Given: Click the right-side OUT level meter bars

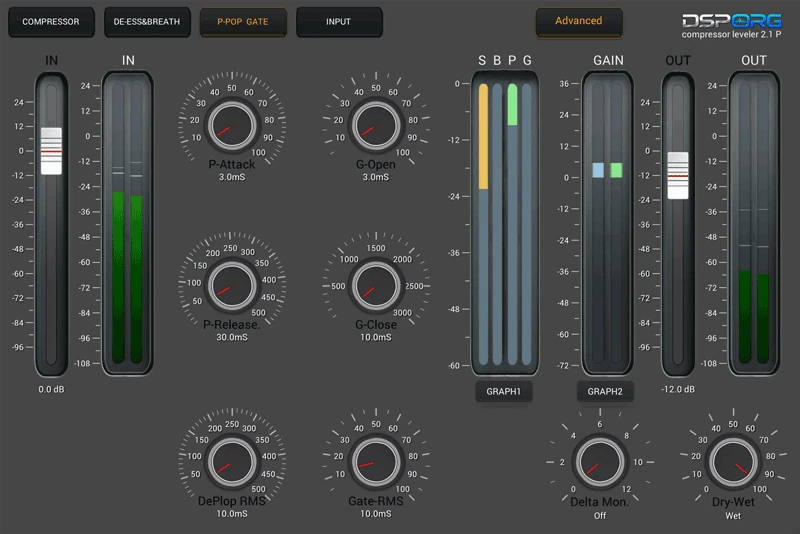Looking at the screenshot, I should (x=754, y=223).
